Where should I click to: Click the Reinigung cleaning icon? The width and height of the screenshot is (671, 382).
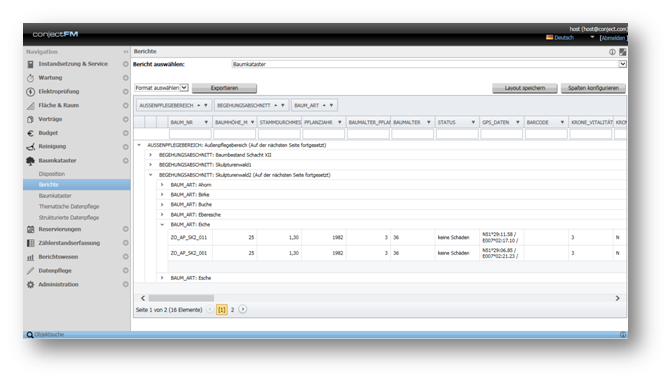click(x=30, y=147)
